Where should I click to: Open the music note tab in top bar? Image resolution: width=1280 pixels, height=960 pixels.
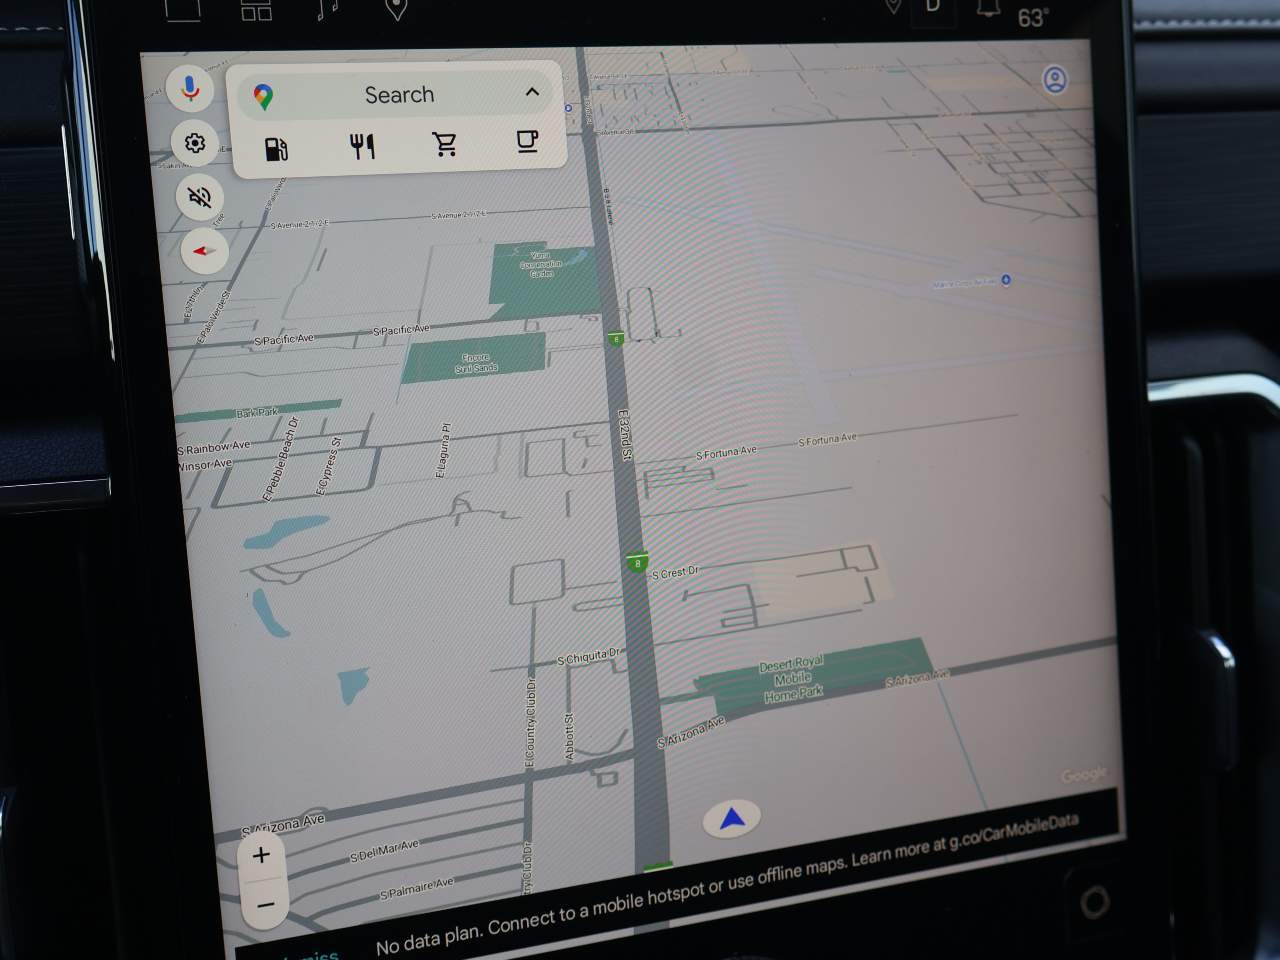327,9
